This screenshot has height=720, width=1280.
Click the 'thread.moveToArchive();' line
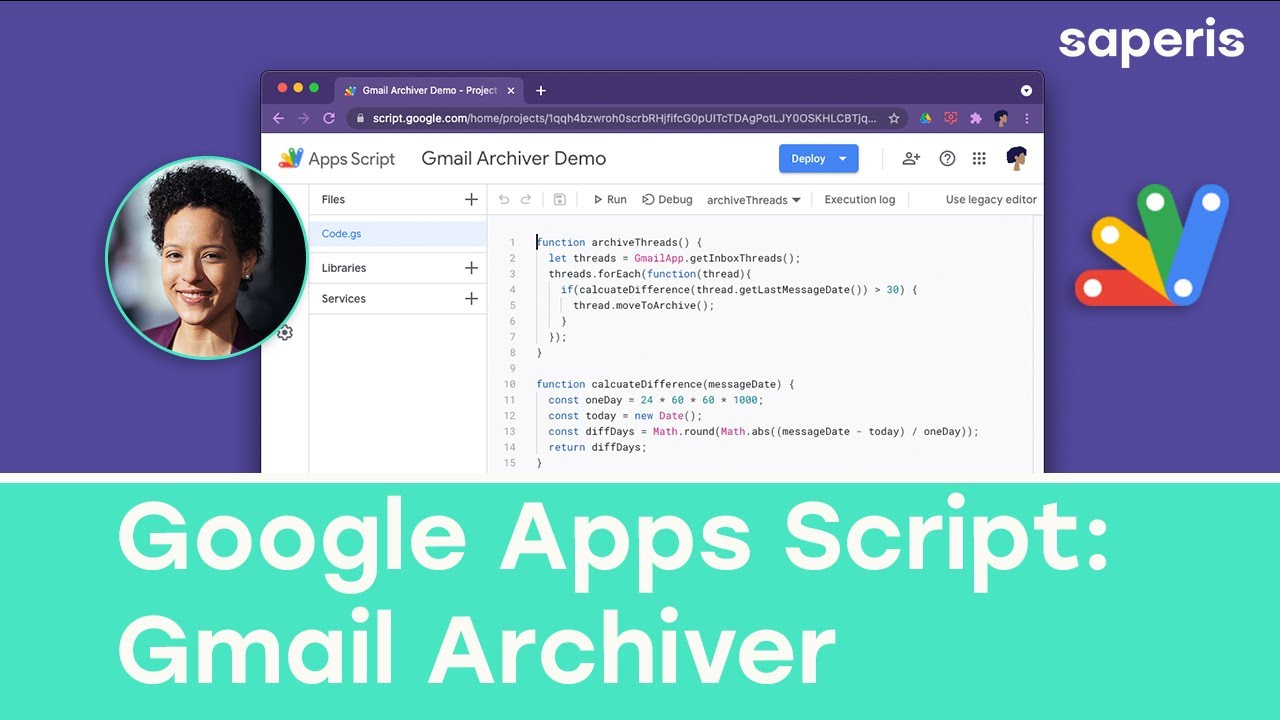(644, 305)
